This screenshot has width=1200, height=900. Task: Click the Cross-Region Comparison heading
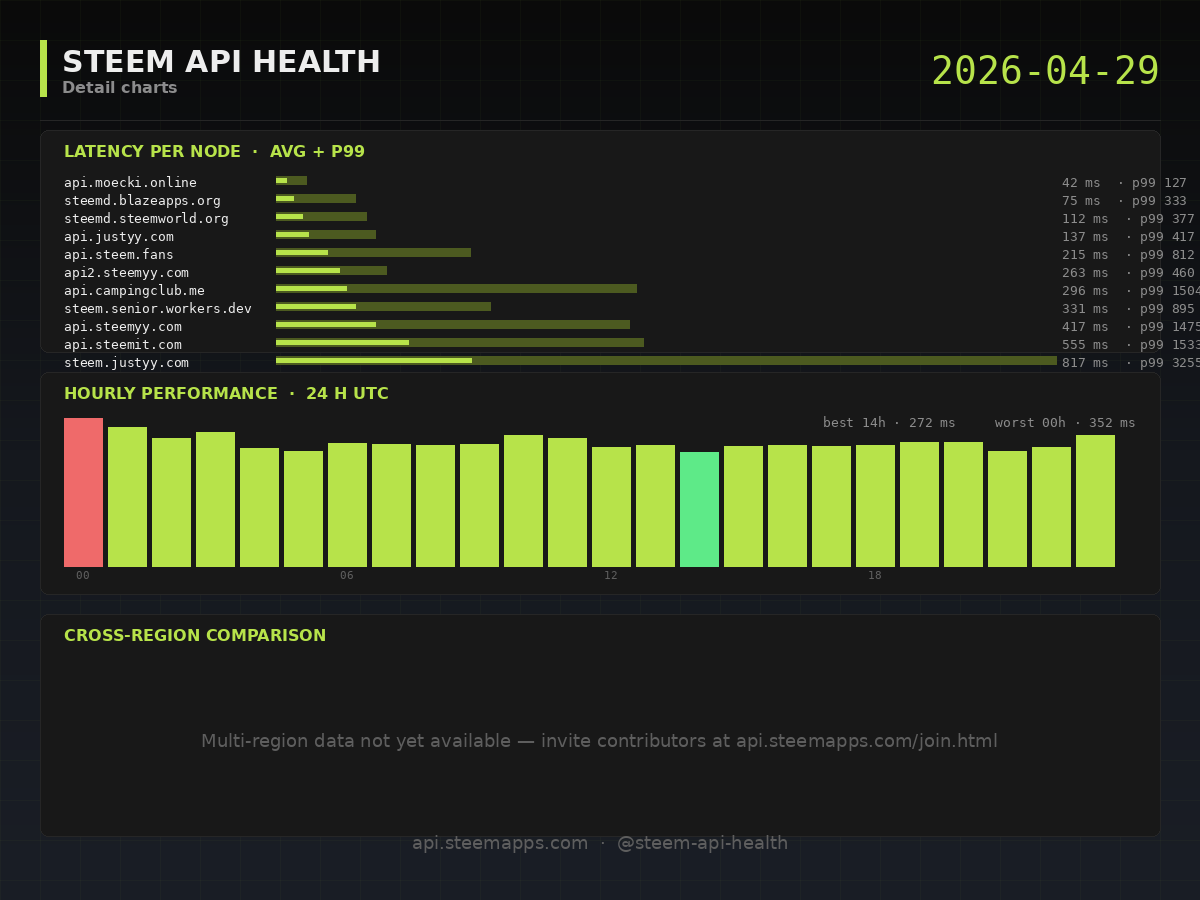tap(195, 636)
